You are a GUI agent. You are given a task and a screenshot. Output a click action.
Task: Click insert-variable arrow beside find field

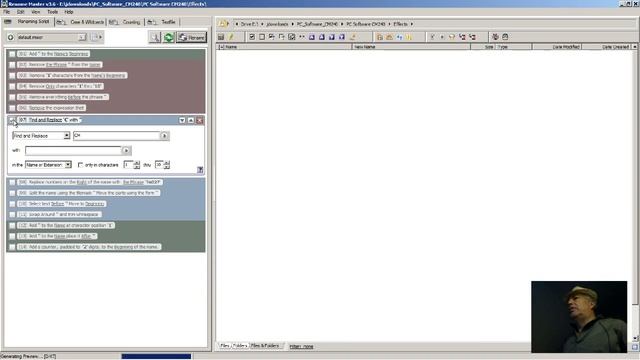click(164, 136)
